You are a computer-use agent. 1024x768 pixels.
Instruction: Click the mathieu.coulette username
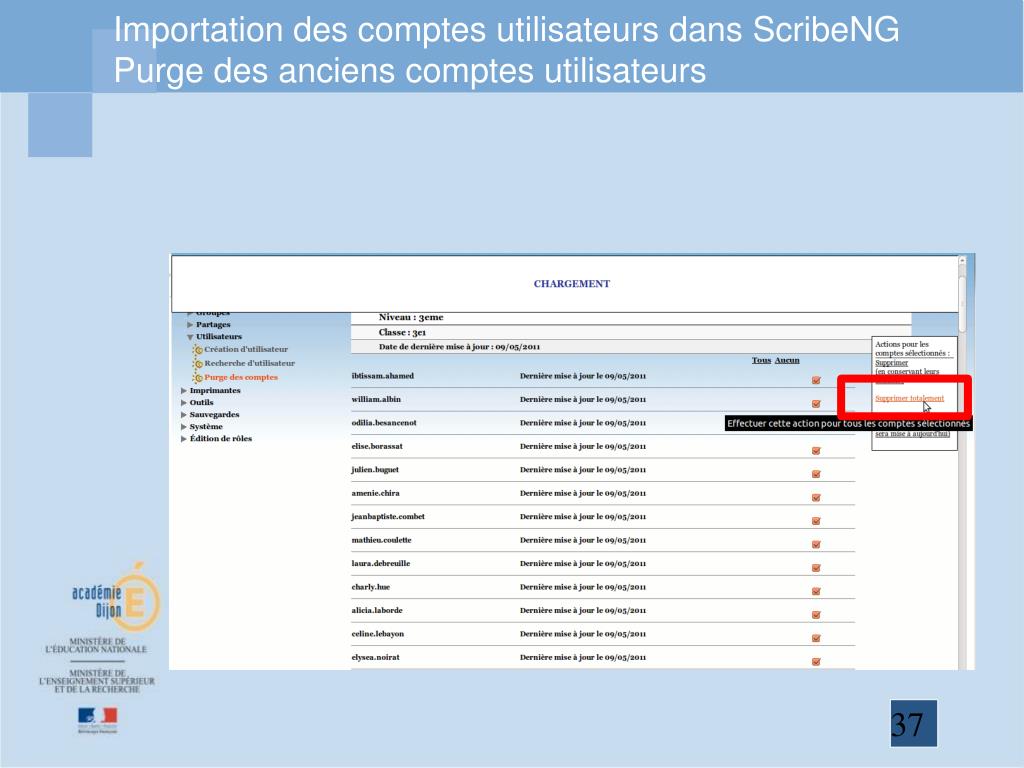[381, 541]
